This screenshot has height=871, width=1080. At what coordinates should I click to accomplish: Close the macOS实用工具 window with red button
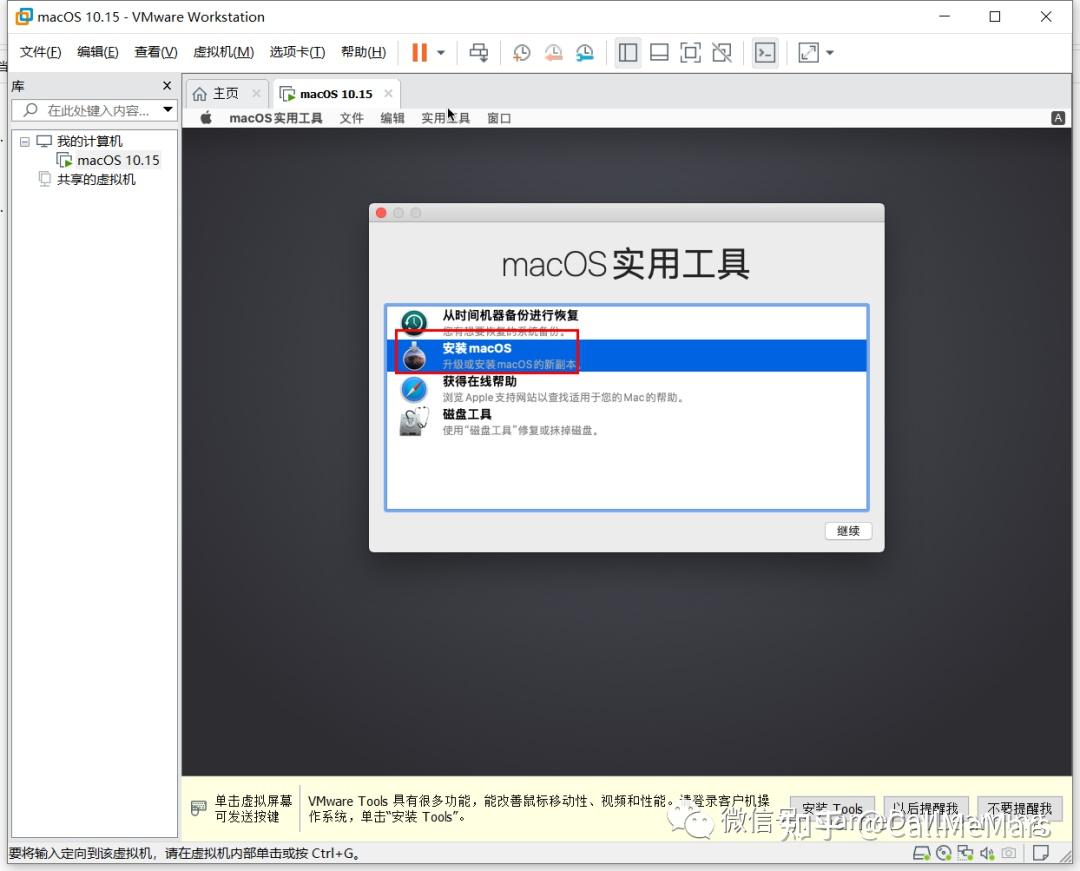[381, 213]
